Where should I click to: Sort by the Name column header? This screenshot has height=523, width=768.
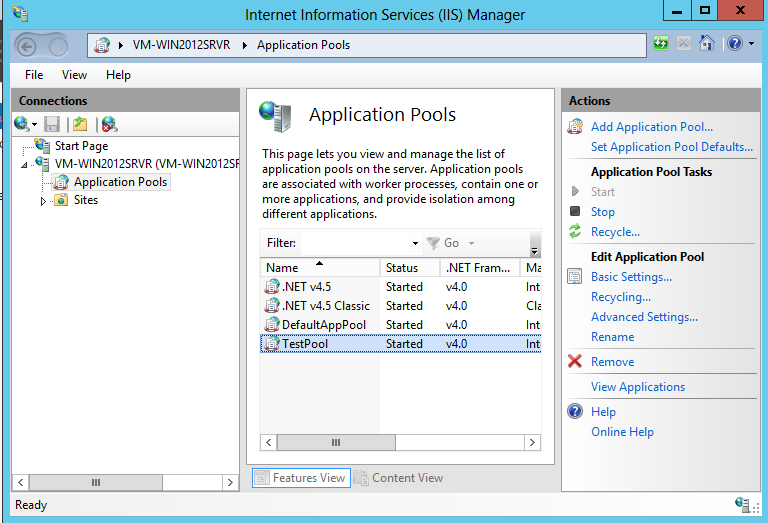click(x=320, y=268)
